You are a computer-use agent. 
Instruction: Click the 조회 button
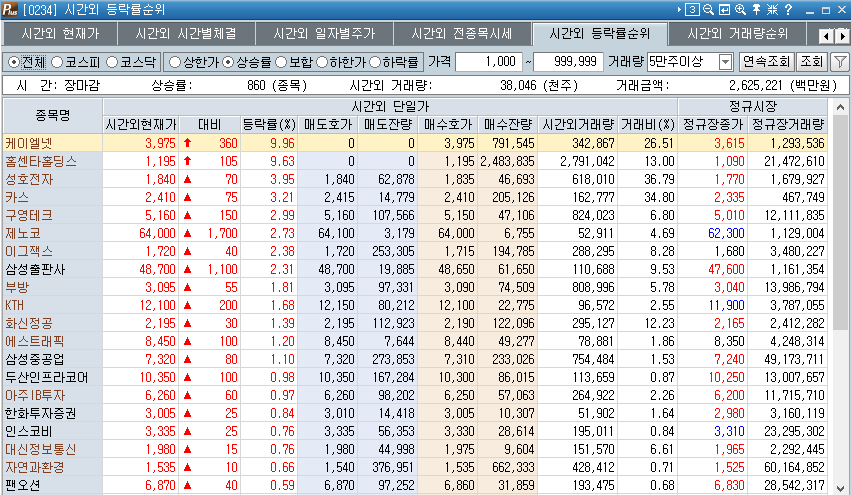[812, 62]
